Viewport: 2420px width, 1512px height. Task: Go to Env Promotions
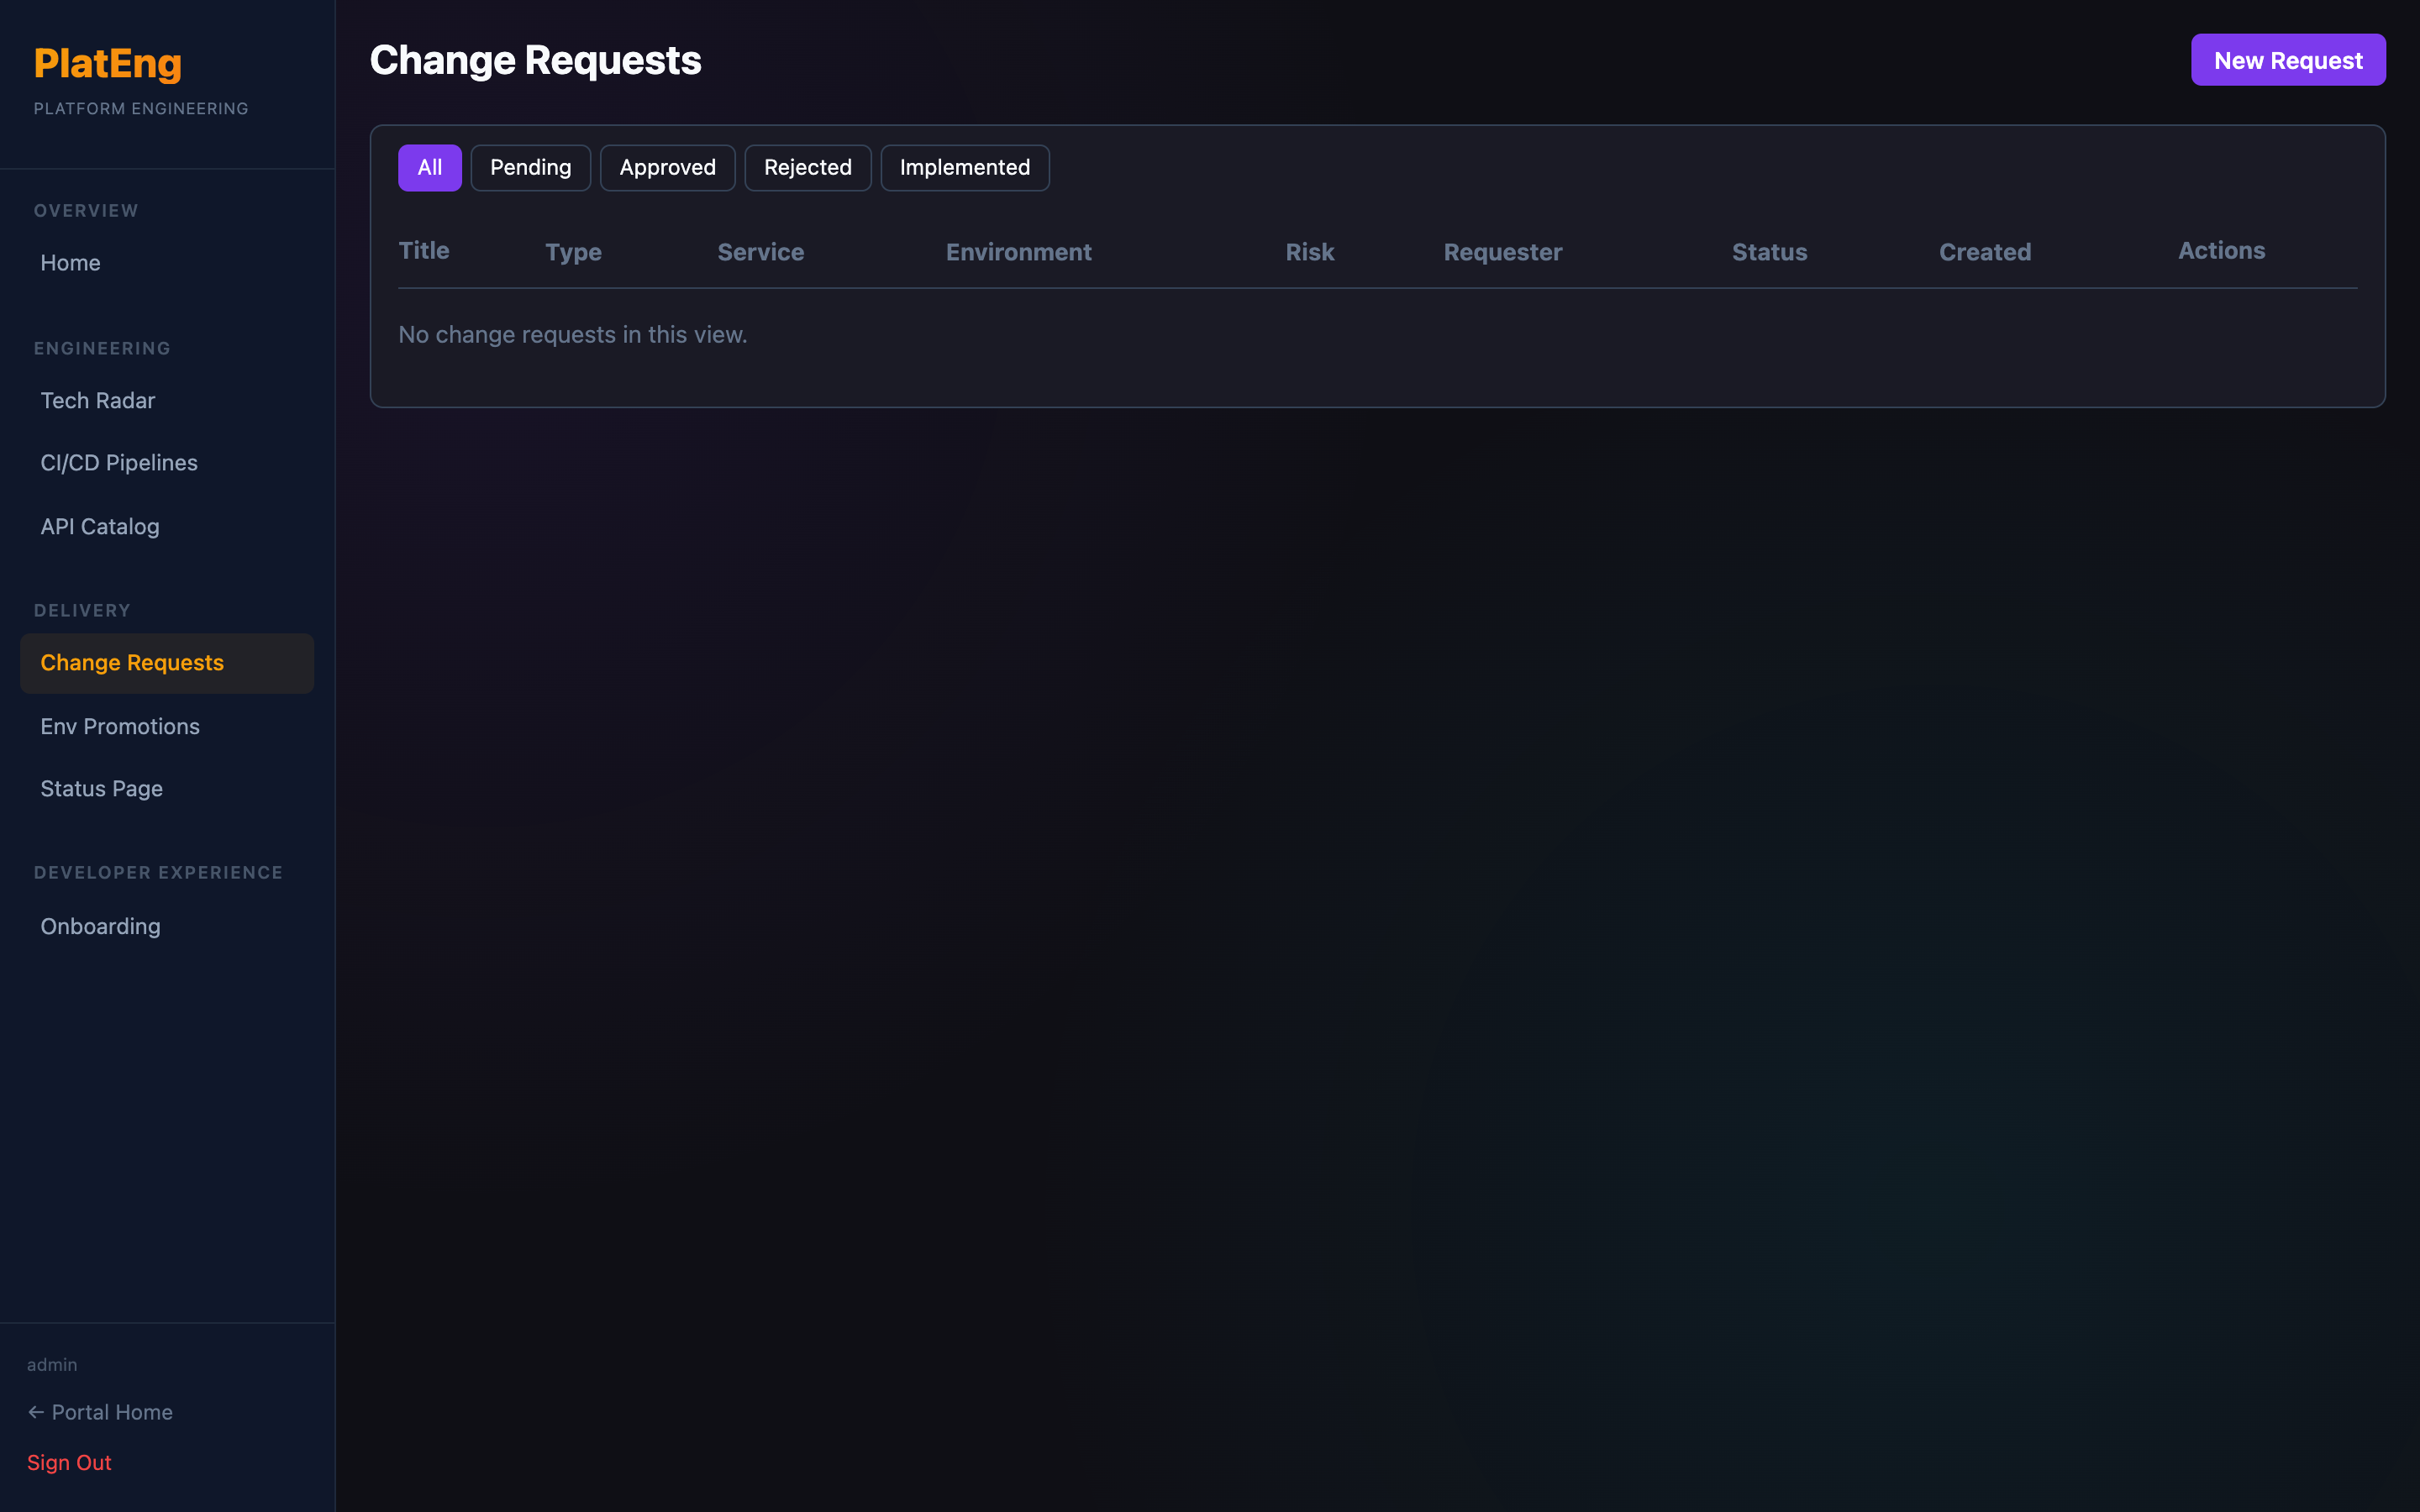pyautogui.click(x=120, y=726)
